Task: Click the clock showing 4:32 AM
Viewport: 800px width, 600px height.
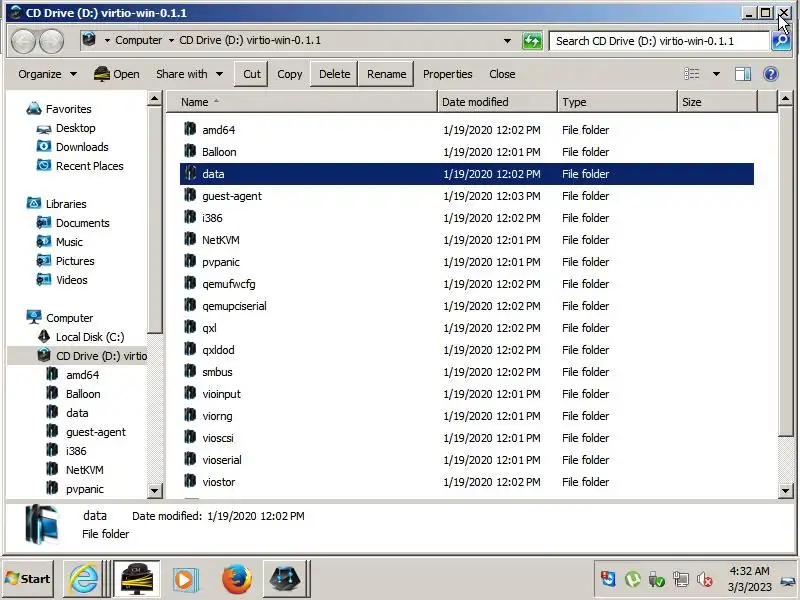Action: coord(749,570)
